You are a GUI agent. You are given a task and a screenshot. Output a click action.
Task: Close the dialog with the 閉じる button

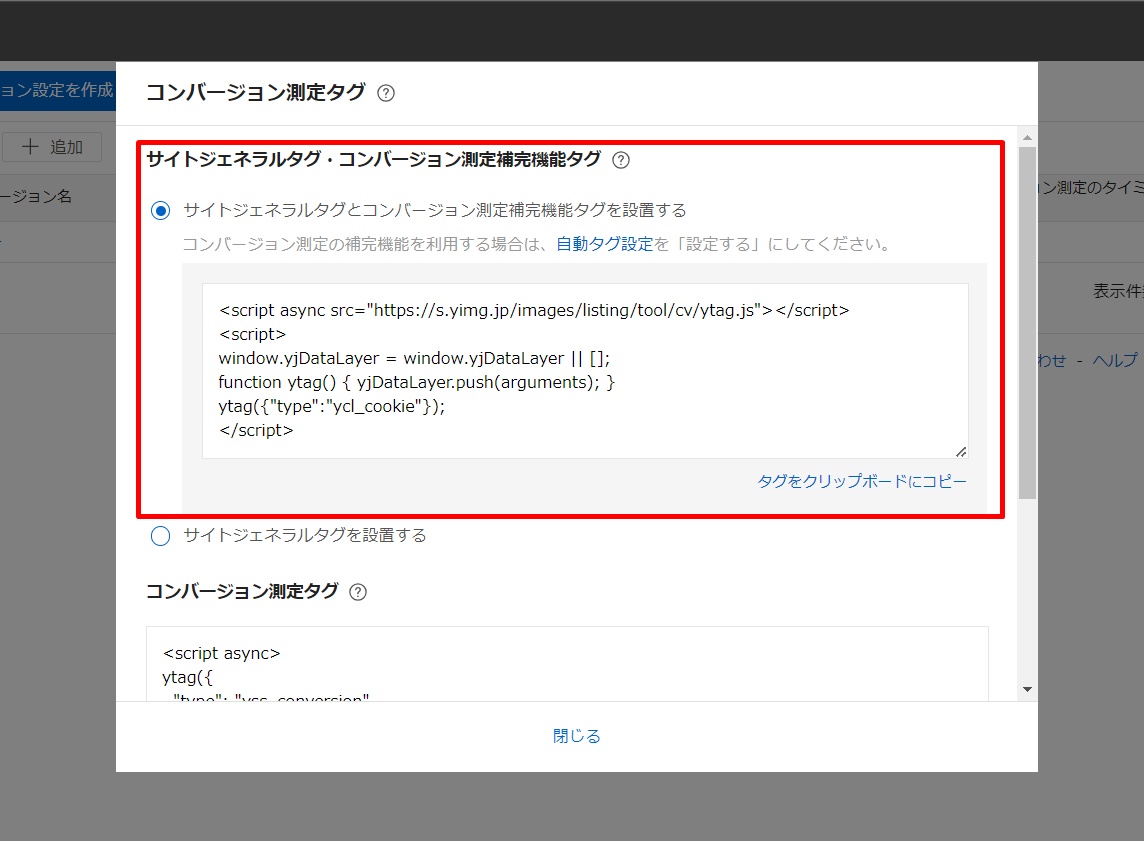pos(576,735)
